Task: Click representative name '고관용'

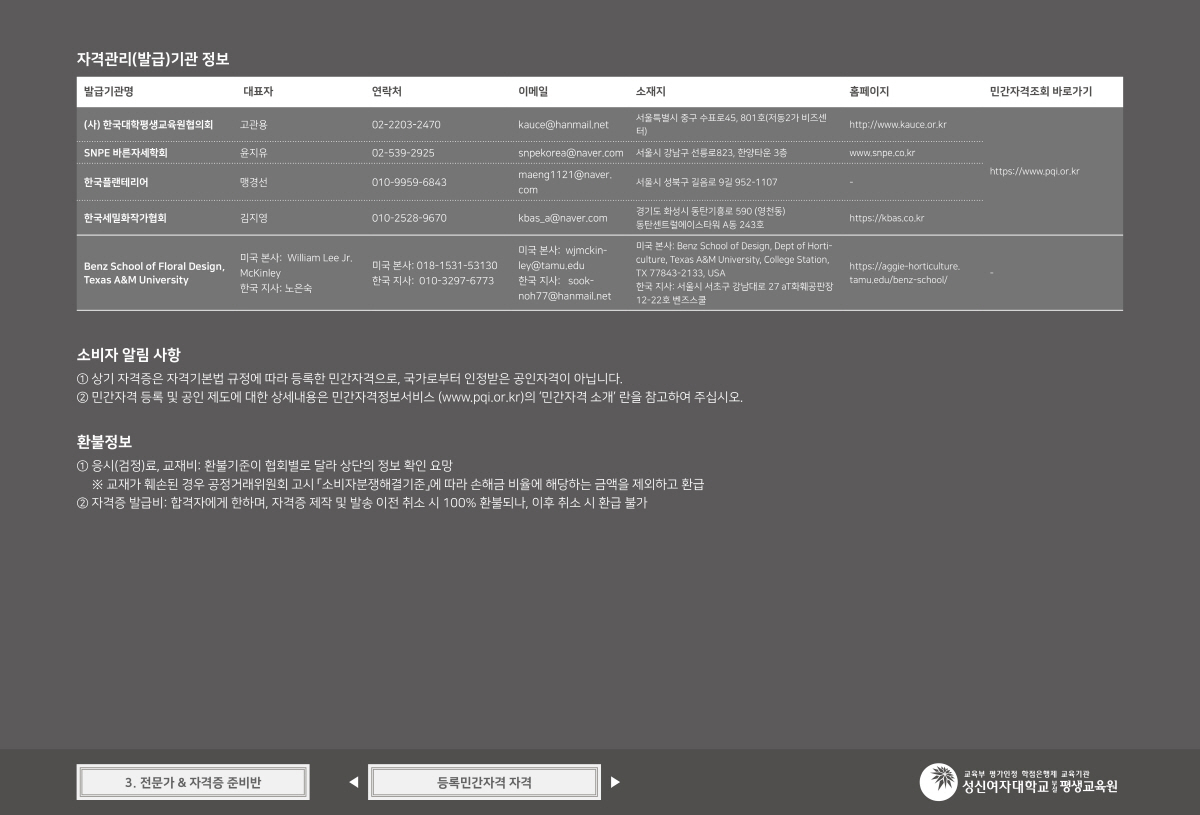Action: pos(254,125)
